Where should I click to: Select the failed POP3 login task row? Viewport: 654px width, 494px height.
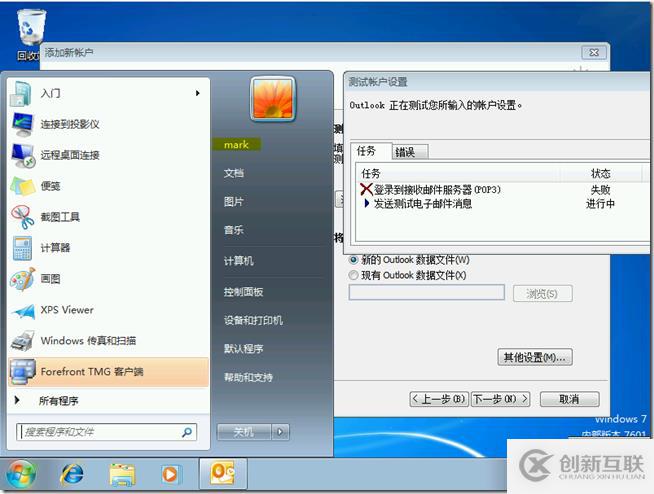[x=502, y=190]
